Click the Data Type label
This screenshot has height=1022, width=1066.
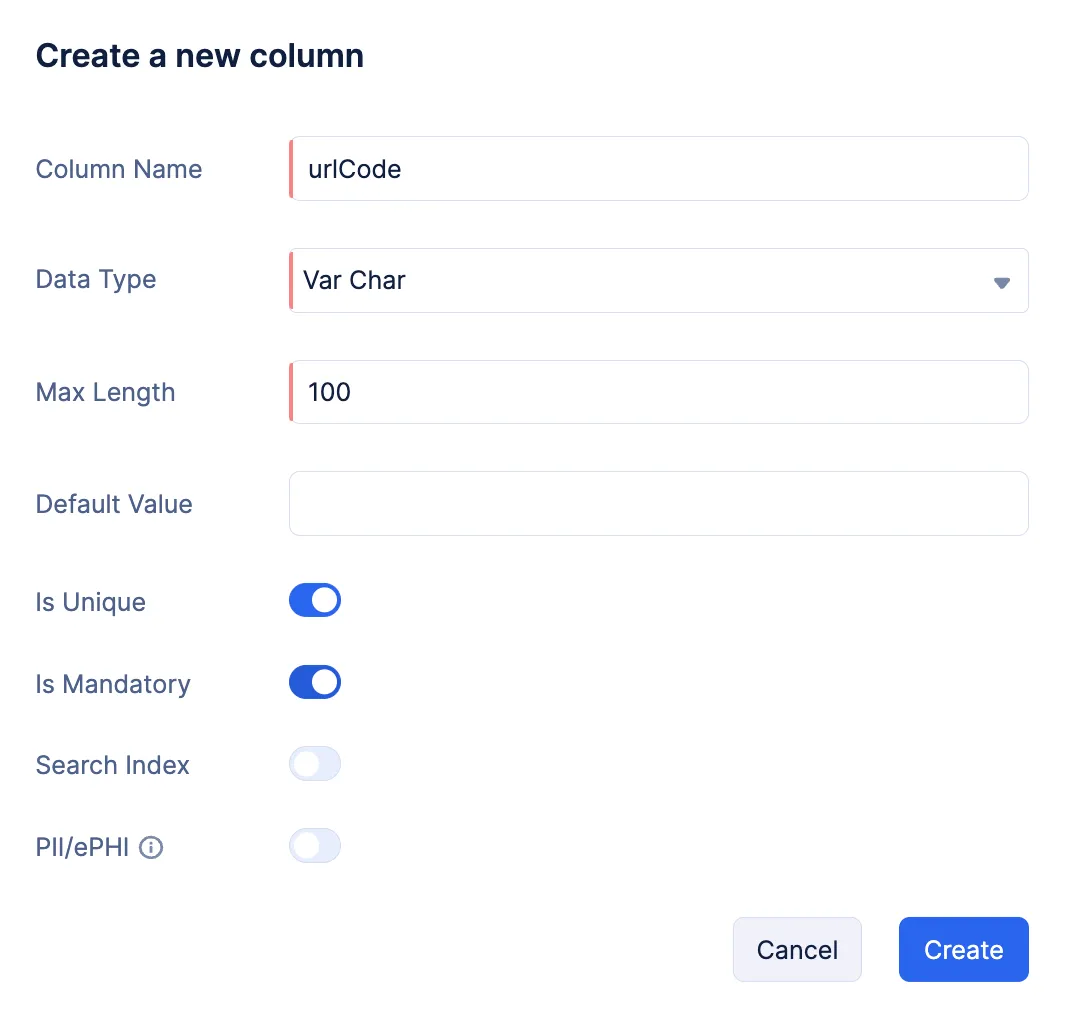pos(96,279)
